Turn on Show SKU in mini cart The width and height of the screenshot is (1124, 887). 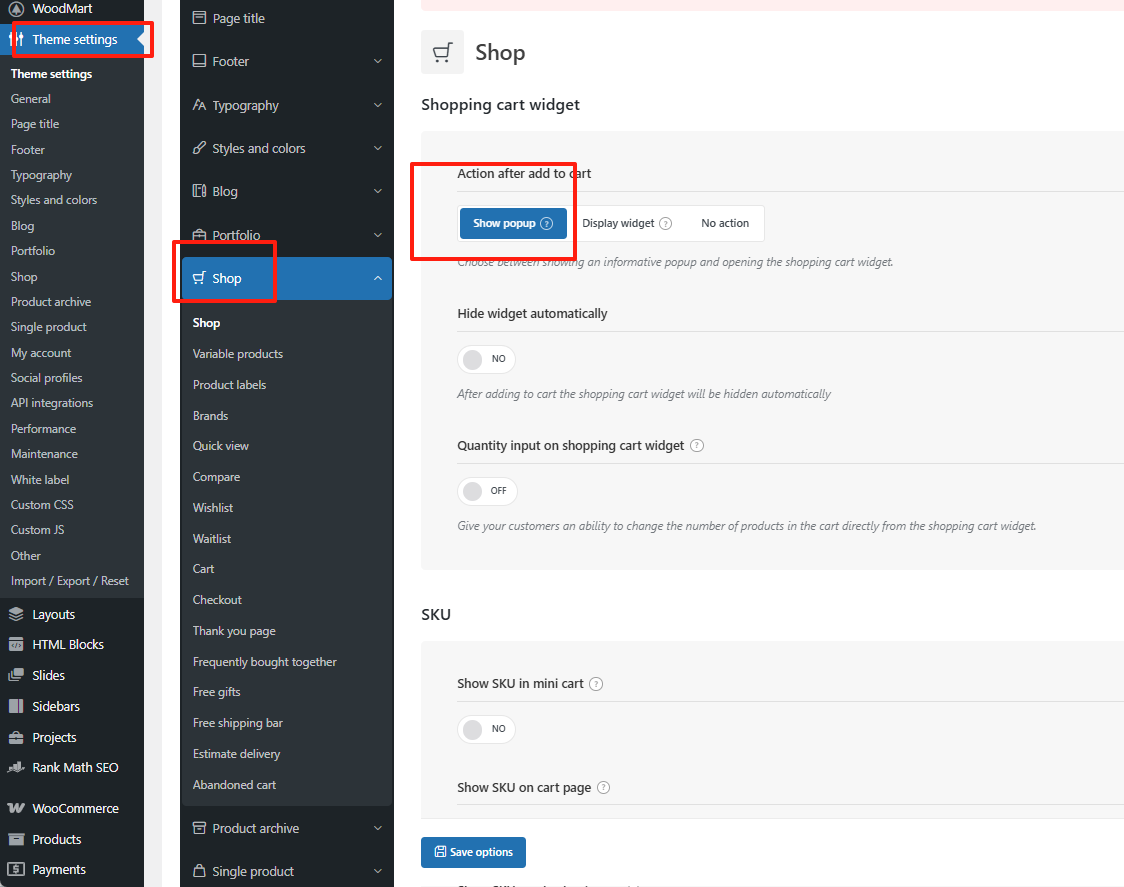coord(486,729)
